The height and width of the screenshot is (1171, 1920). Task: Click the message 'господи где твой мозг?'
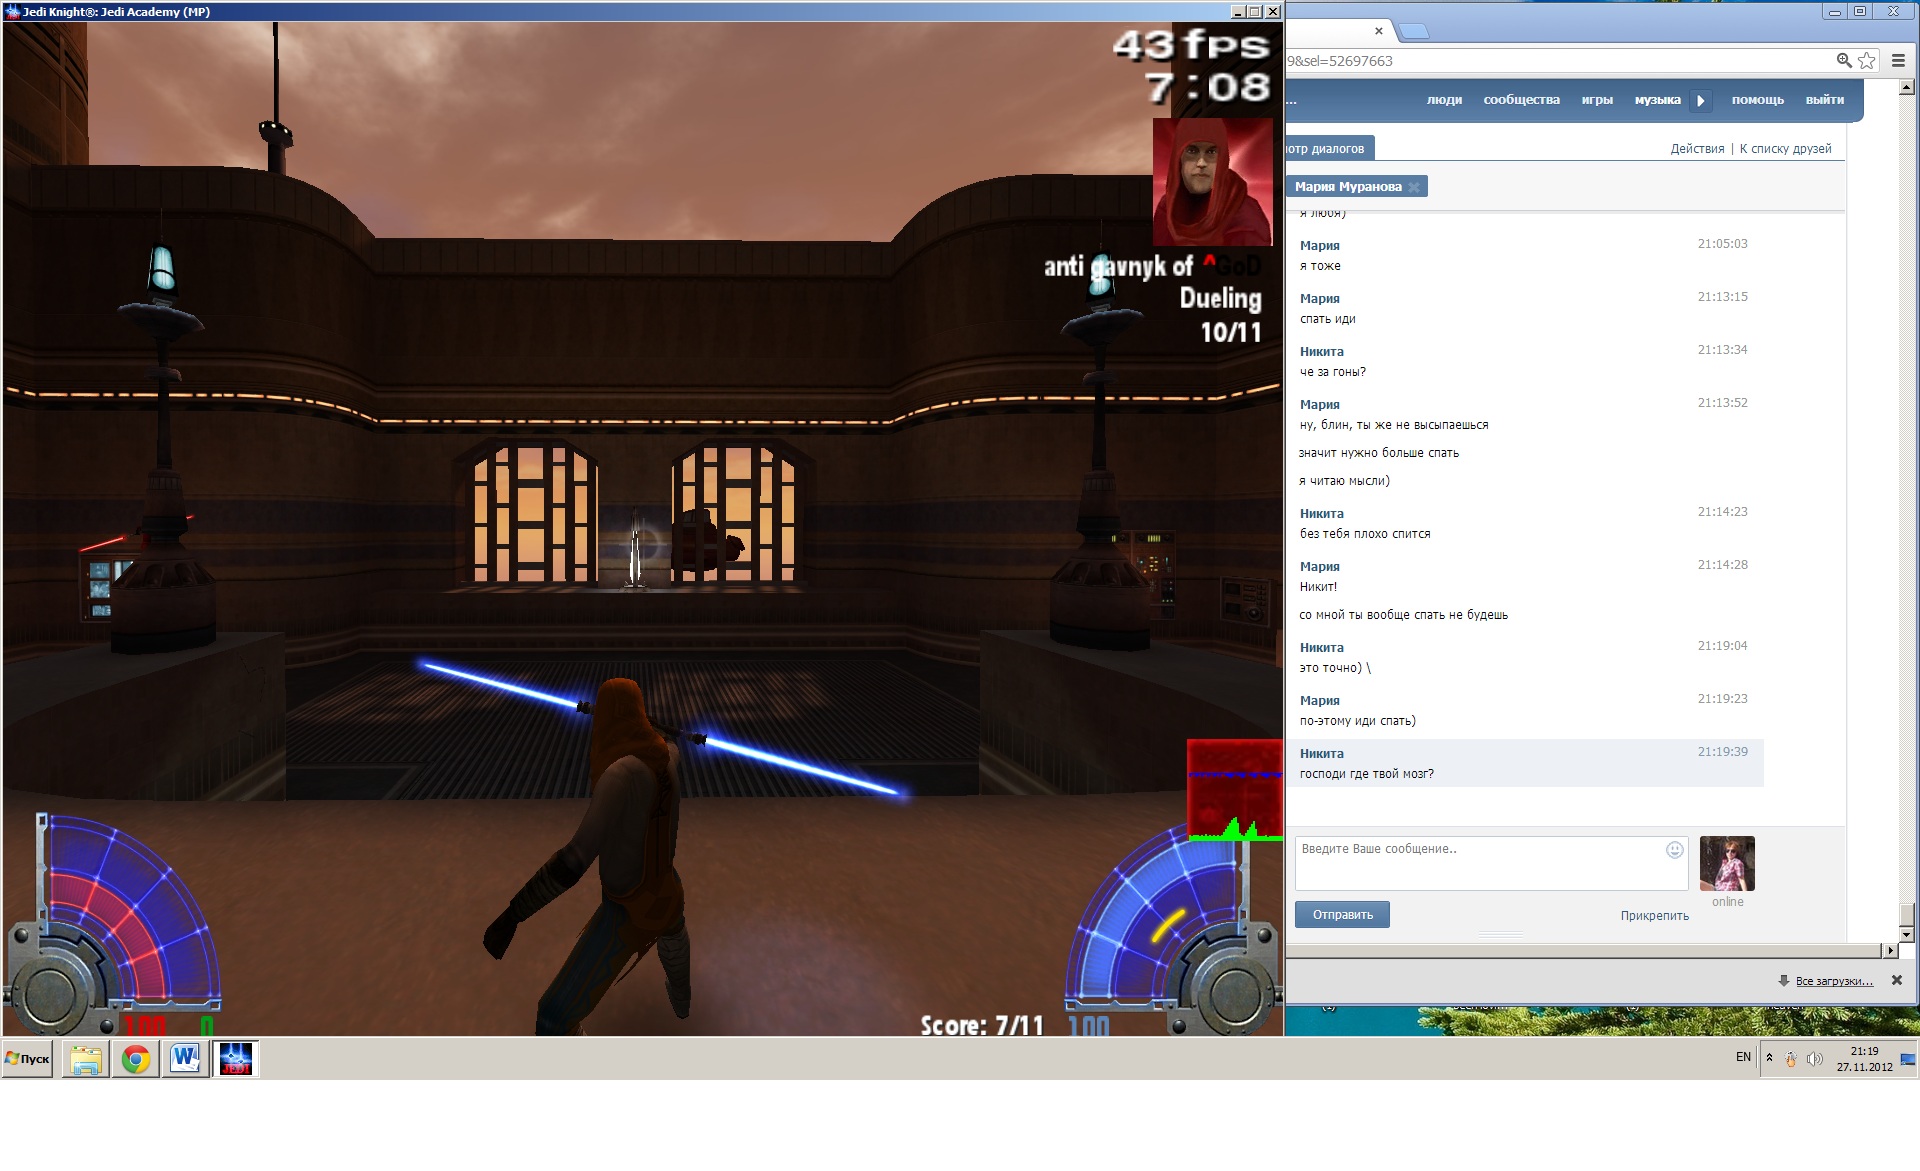[1366, 774]
